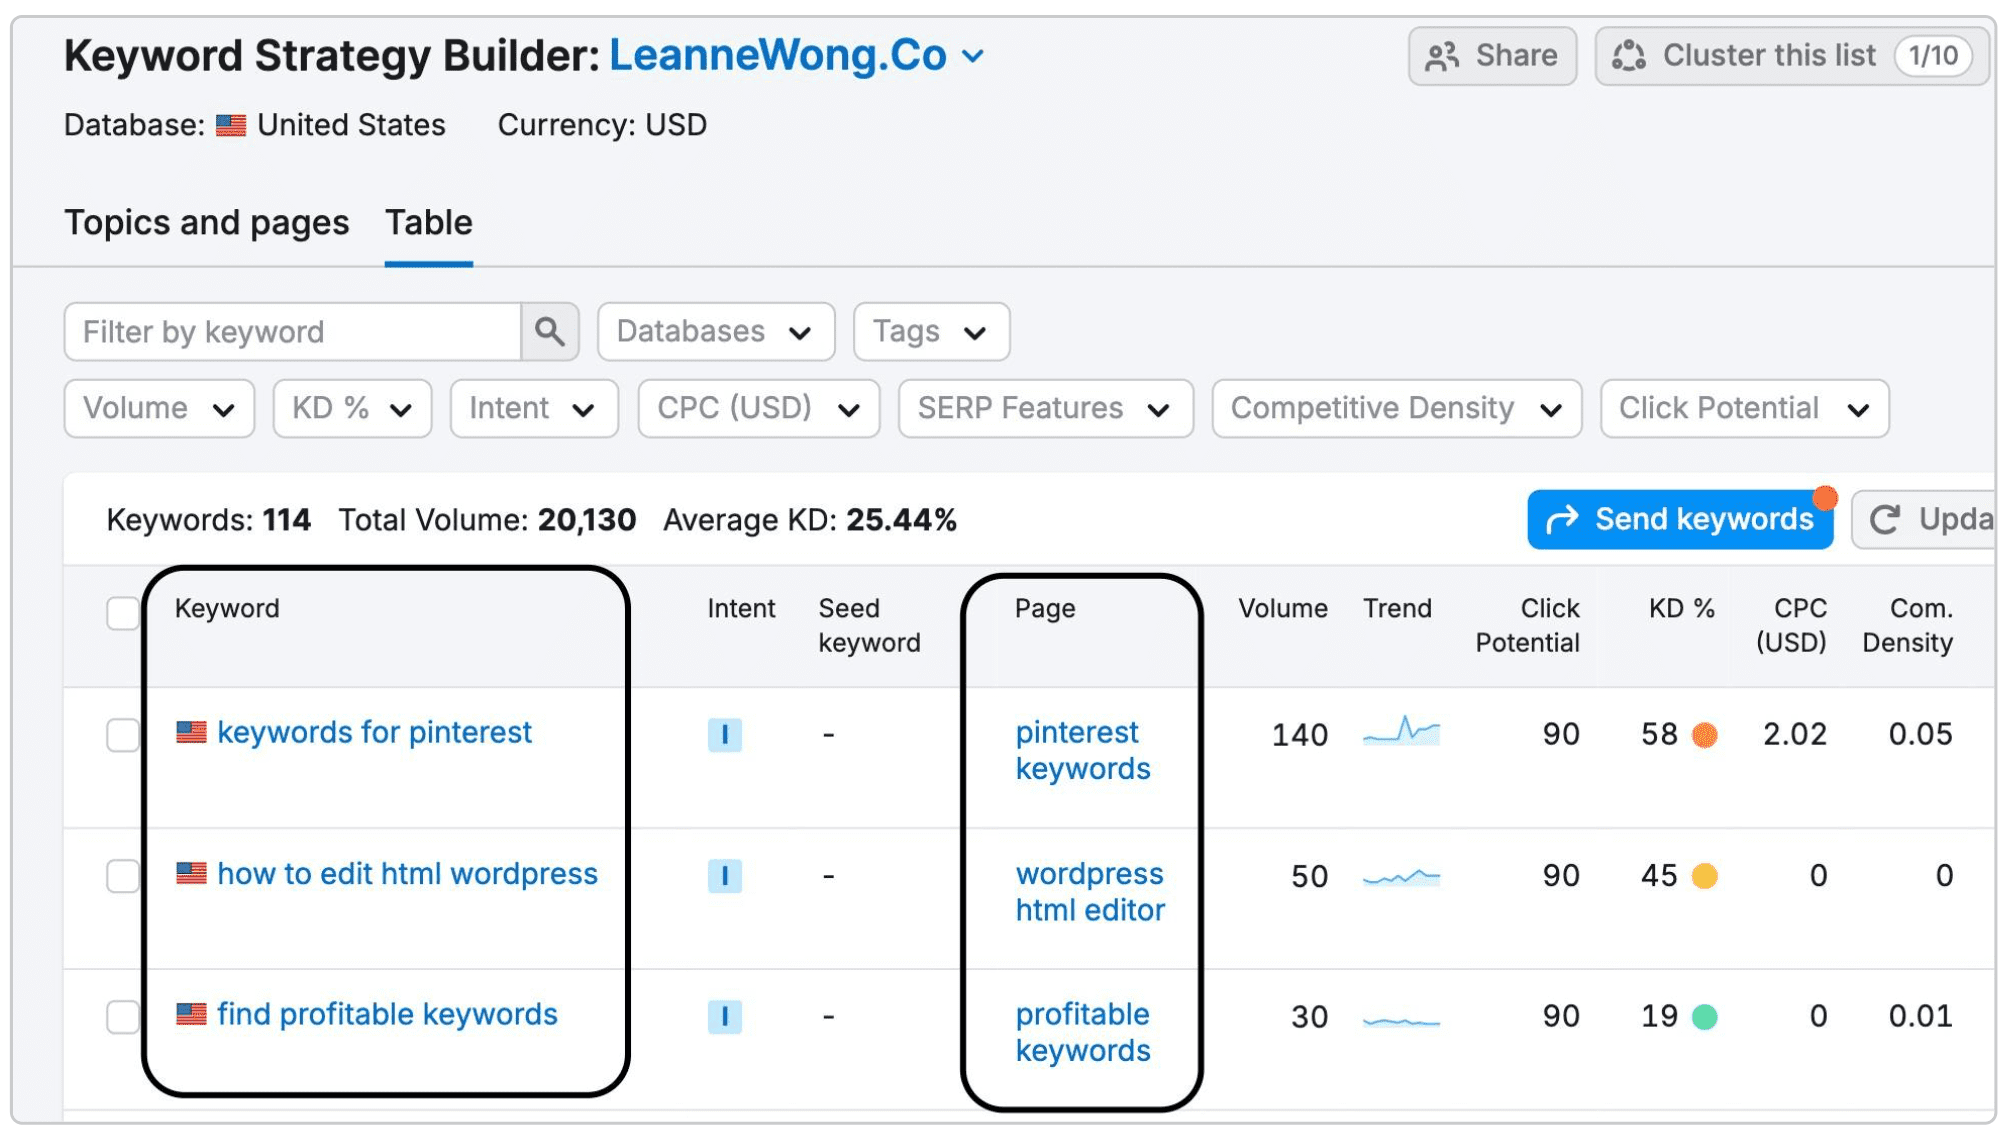This screenshot has width=2010, height=1136.
Task: Click the US flag beside find profitable keywords
Action: 191,1014
